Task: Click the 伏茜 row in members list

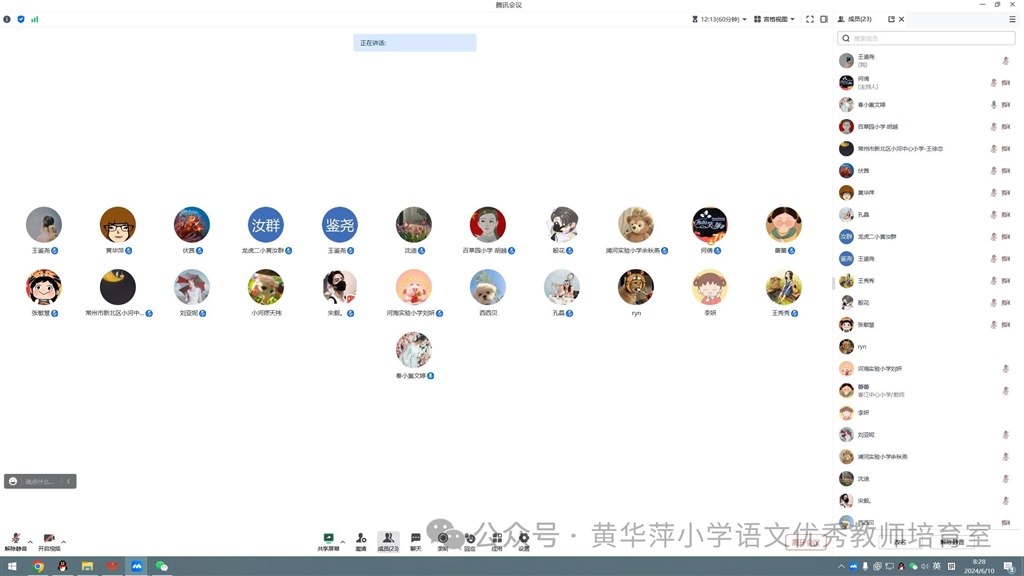Action: tap(926, 170)
